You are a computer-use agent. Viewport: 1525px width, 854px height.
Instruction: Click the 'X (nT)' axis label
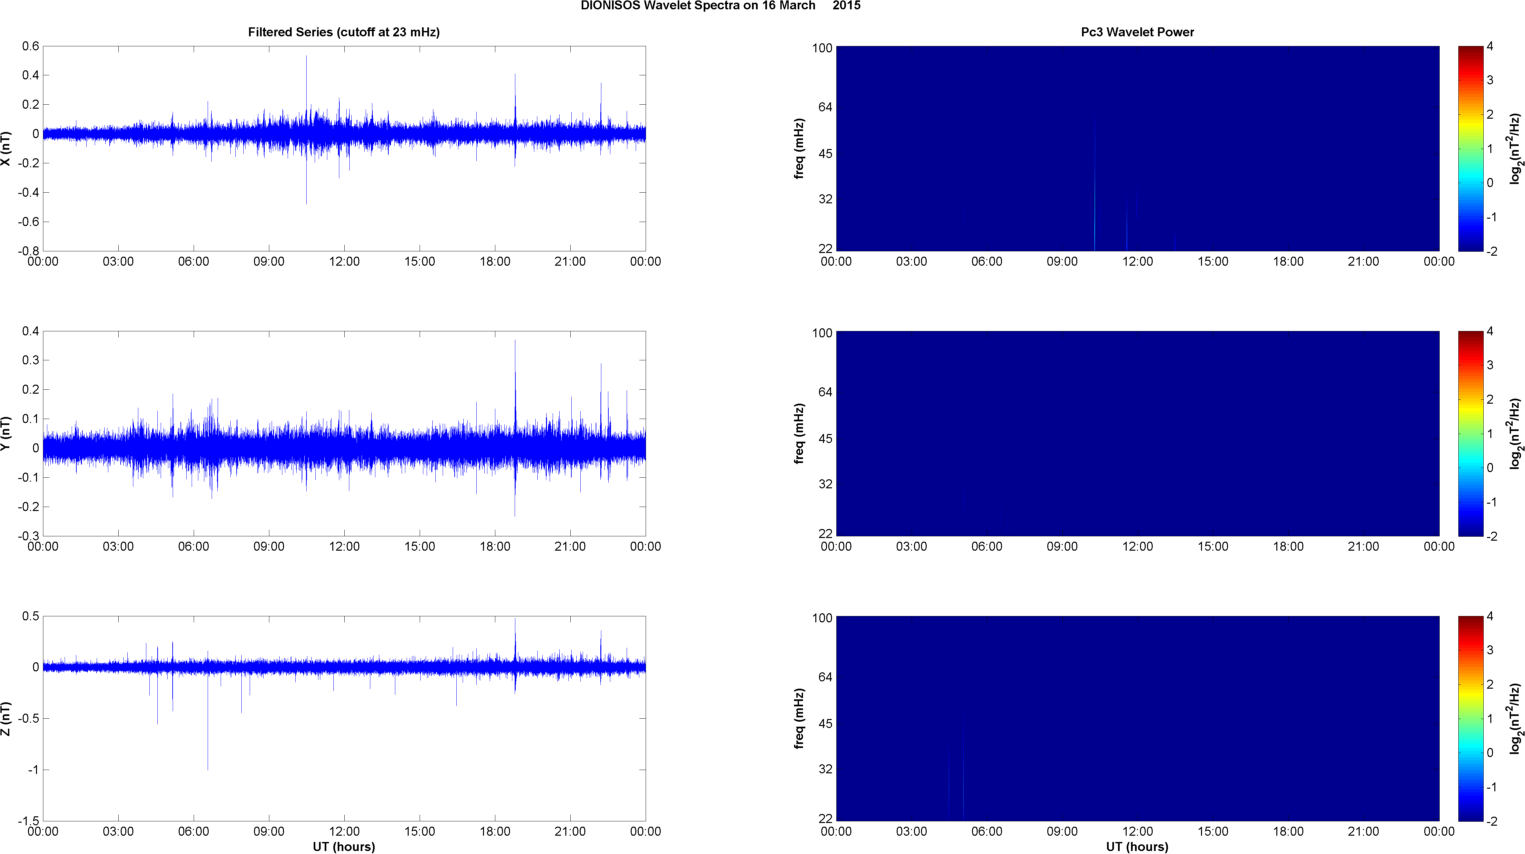pyautogui.click(x=7, y=148)
